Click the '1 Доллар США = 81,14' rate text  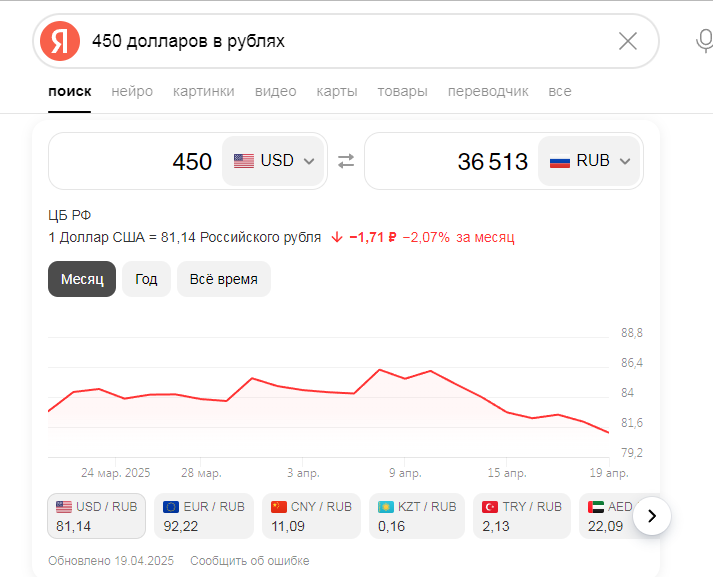point(185,237)
